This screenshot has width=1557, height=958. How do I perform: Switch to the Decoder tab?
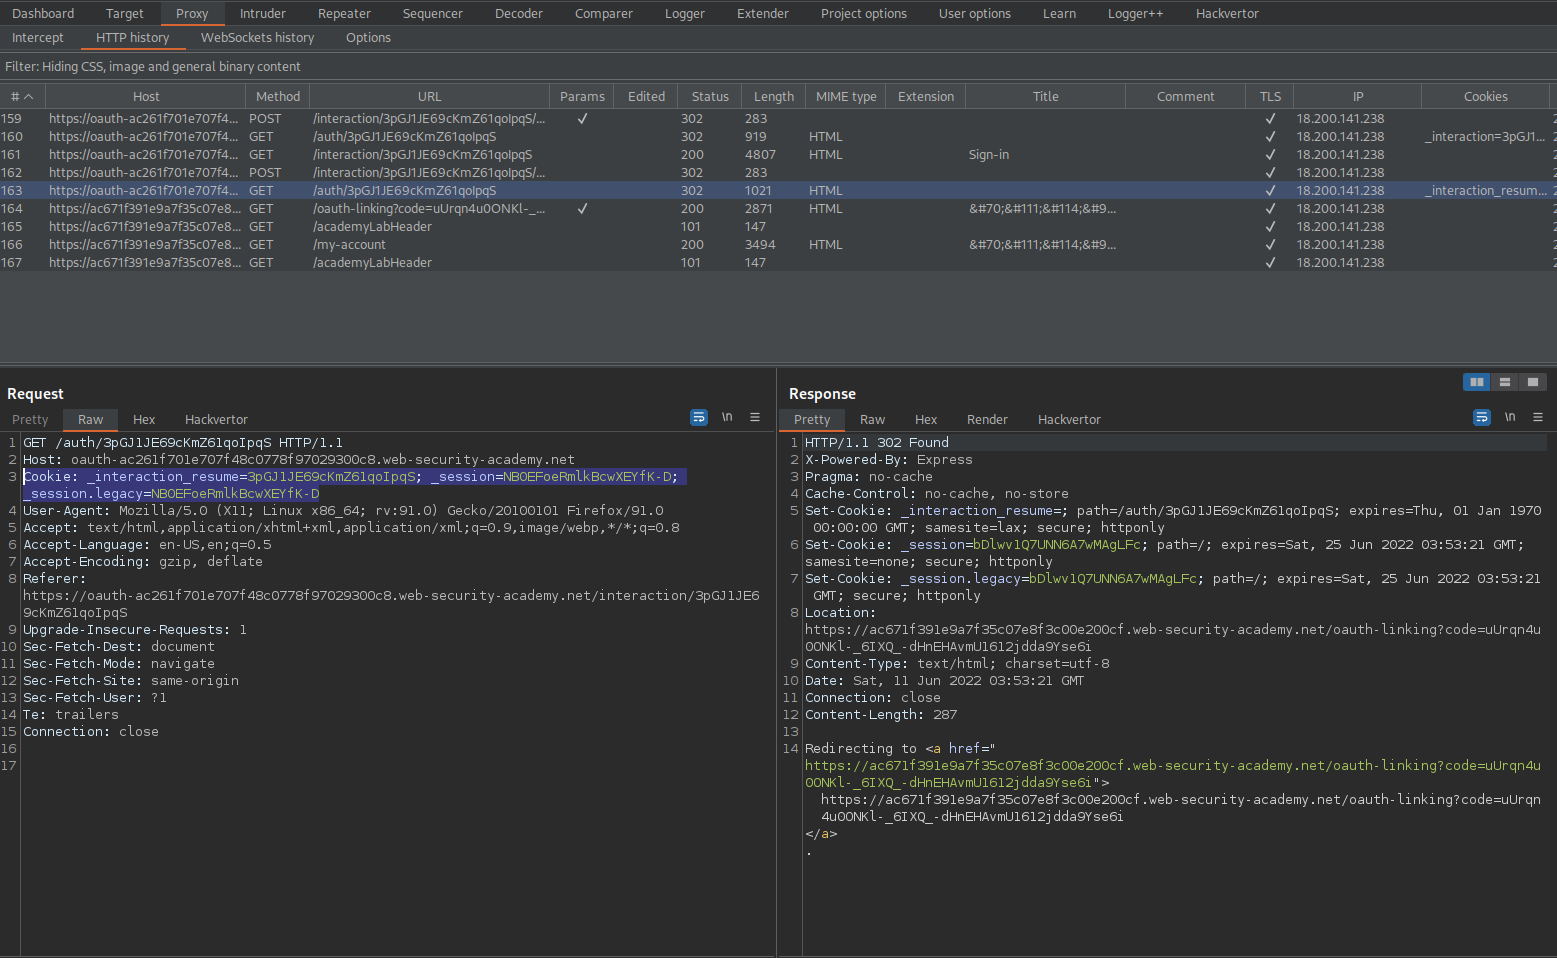(519, 13)
